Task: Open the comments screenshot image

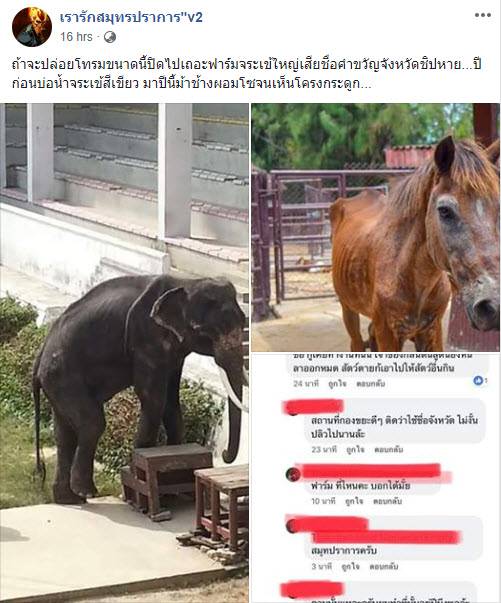Action: [376, 478]
